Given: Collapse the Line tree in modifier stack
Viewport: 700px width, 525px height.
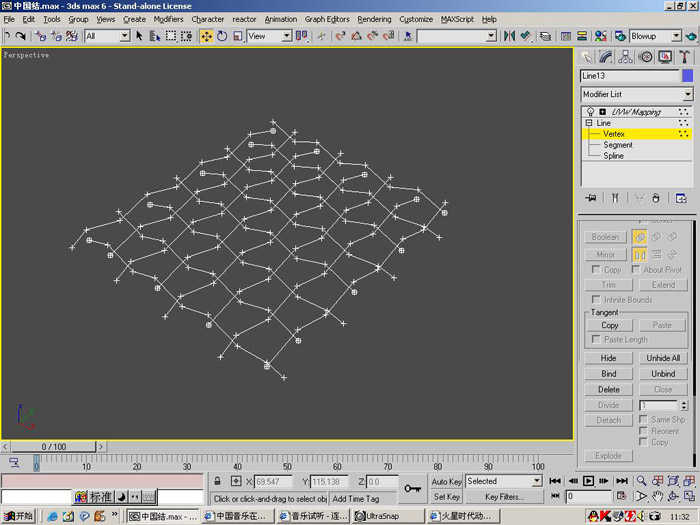Looking at the screenshot, I should [x=589, y=123].
